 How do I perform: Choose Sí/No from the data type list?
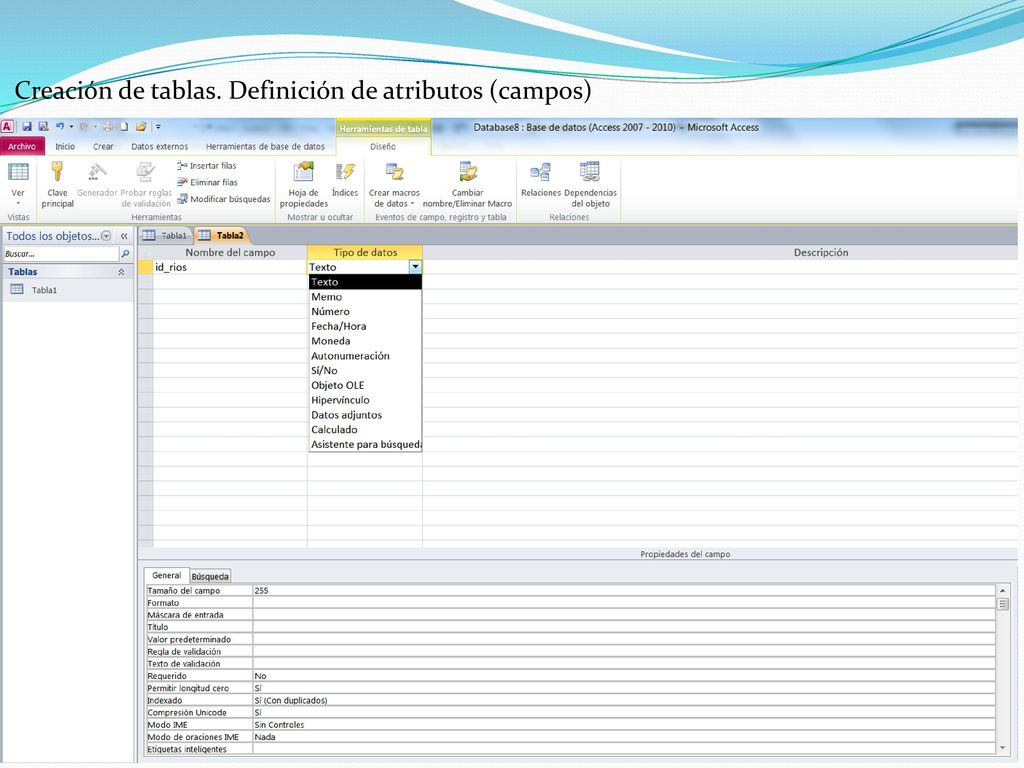pos(365,370)
